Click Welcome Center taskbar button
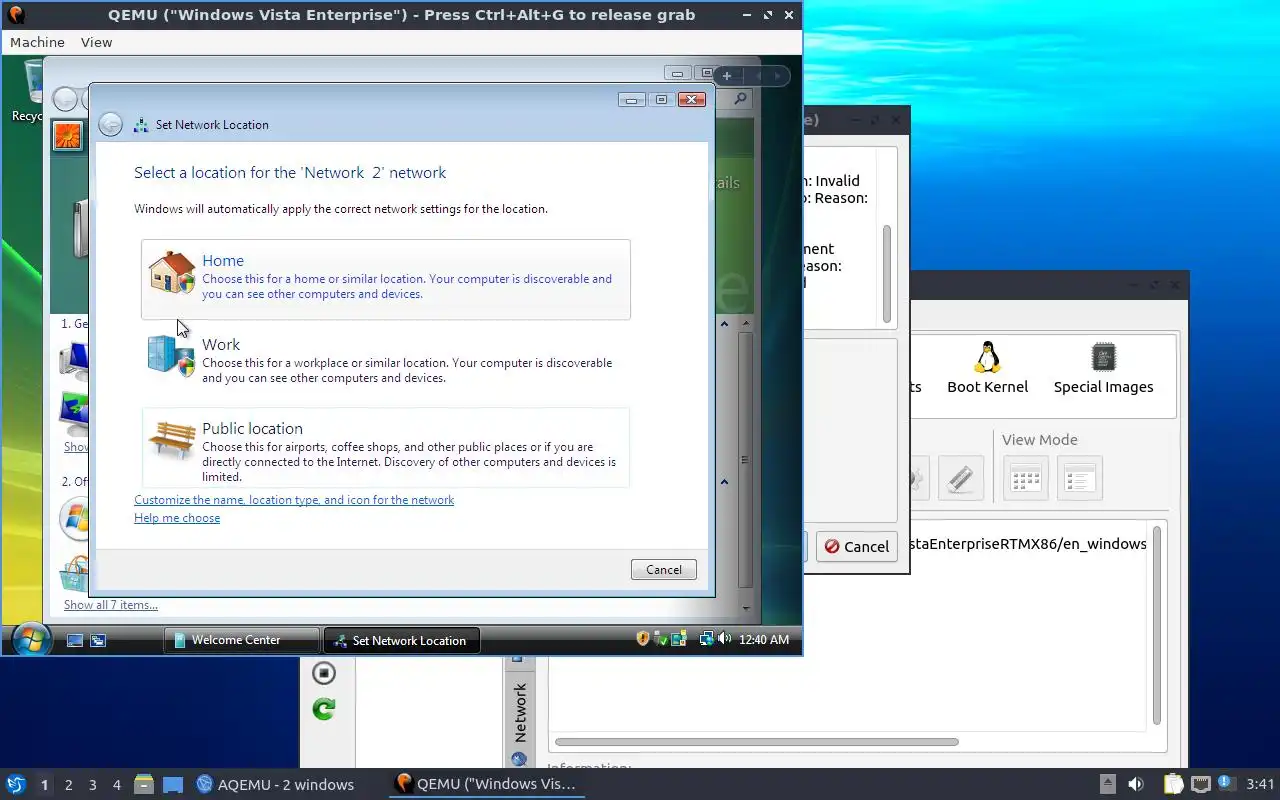 click(x=241, y=640)
